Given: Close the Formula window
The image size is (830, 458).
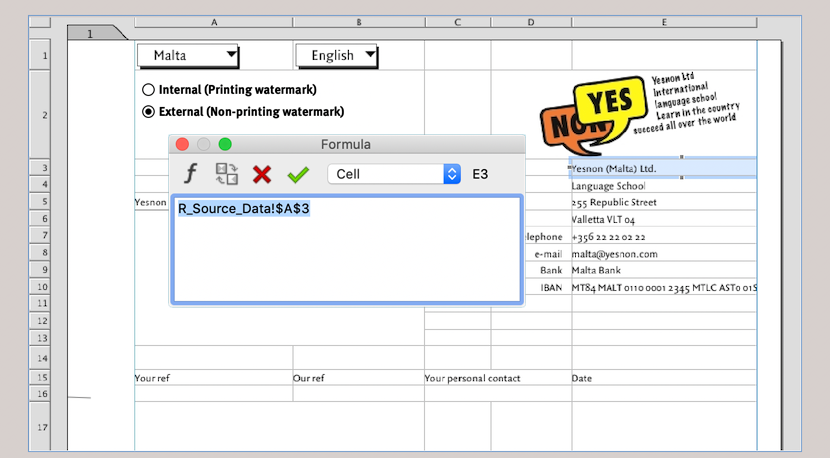Looking at the screenshot, I should click(182, 144).
